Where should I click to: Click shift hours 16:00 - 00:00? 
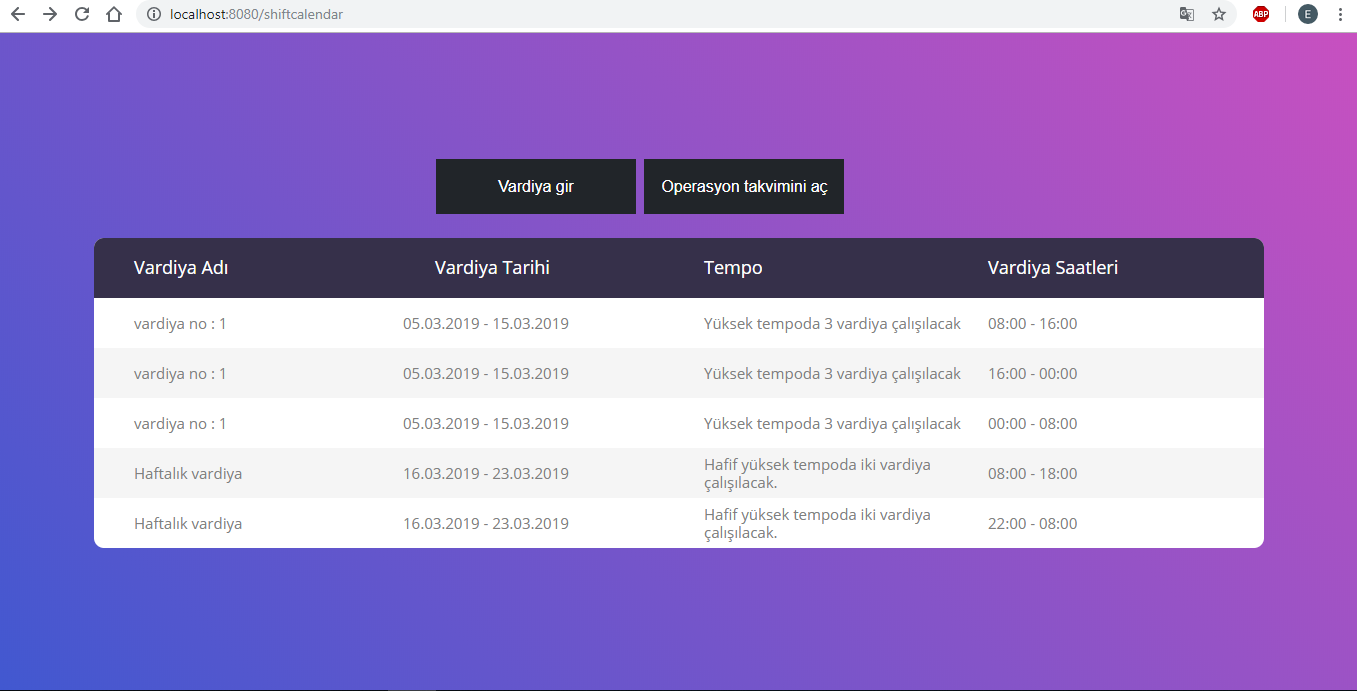pos(1033,374)
